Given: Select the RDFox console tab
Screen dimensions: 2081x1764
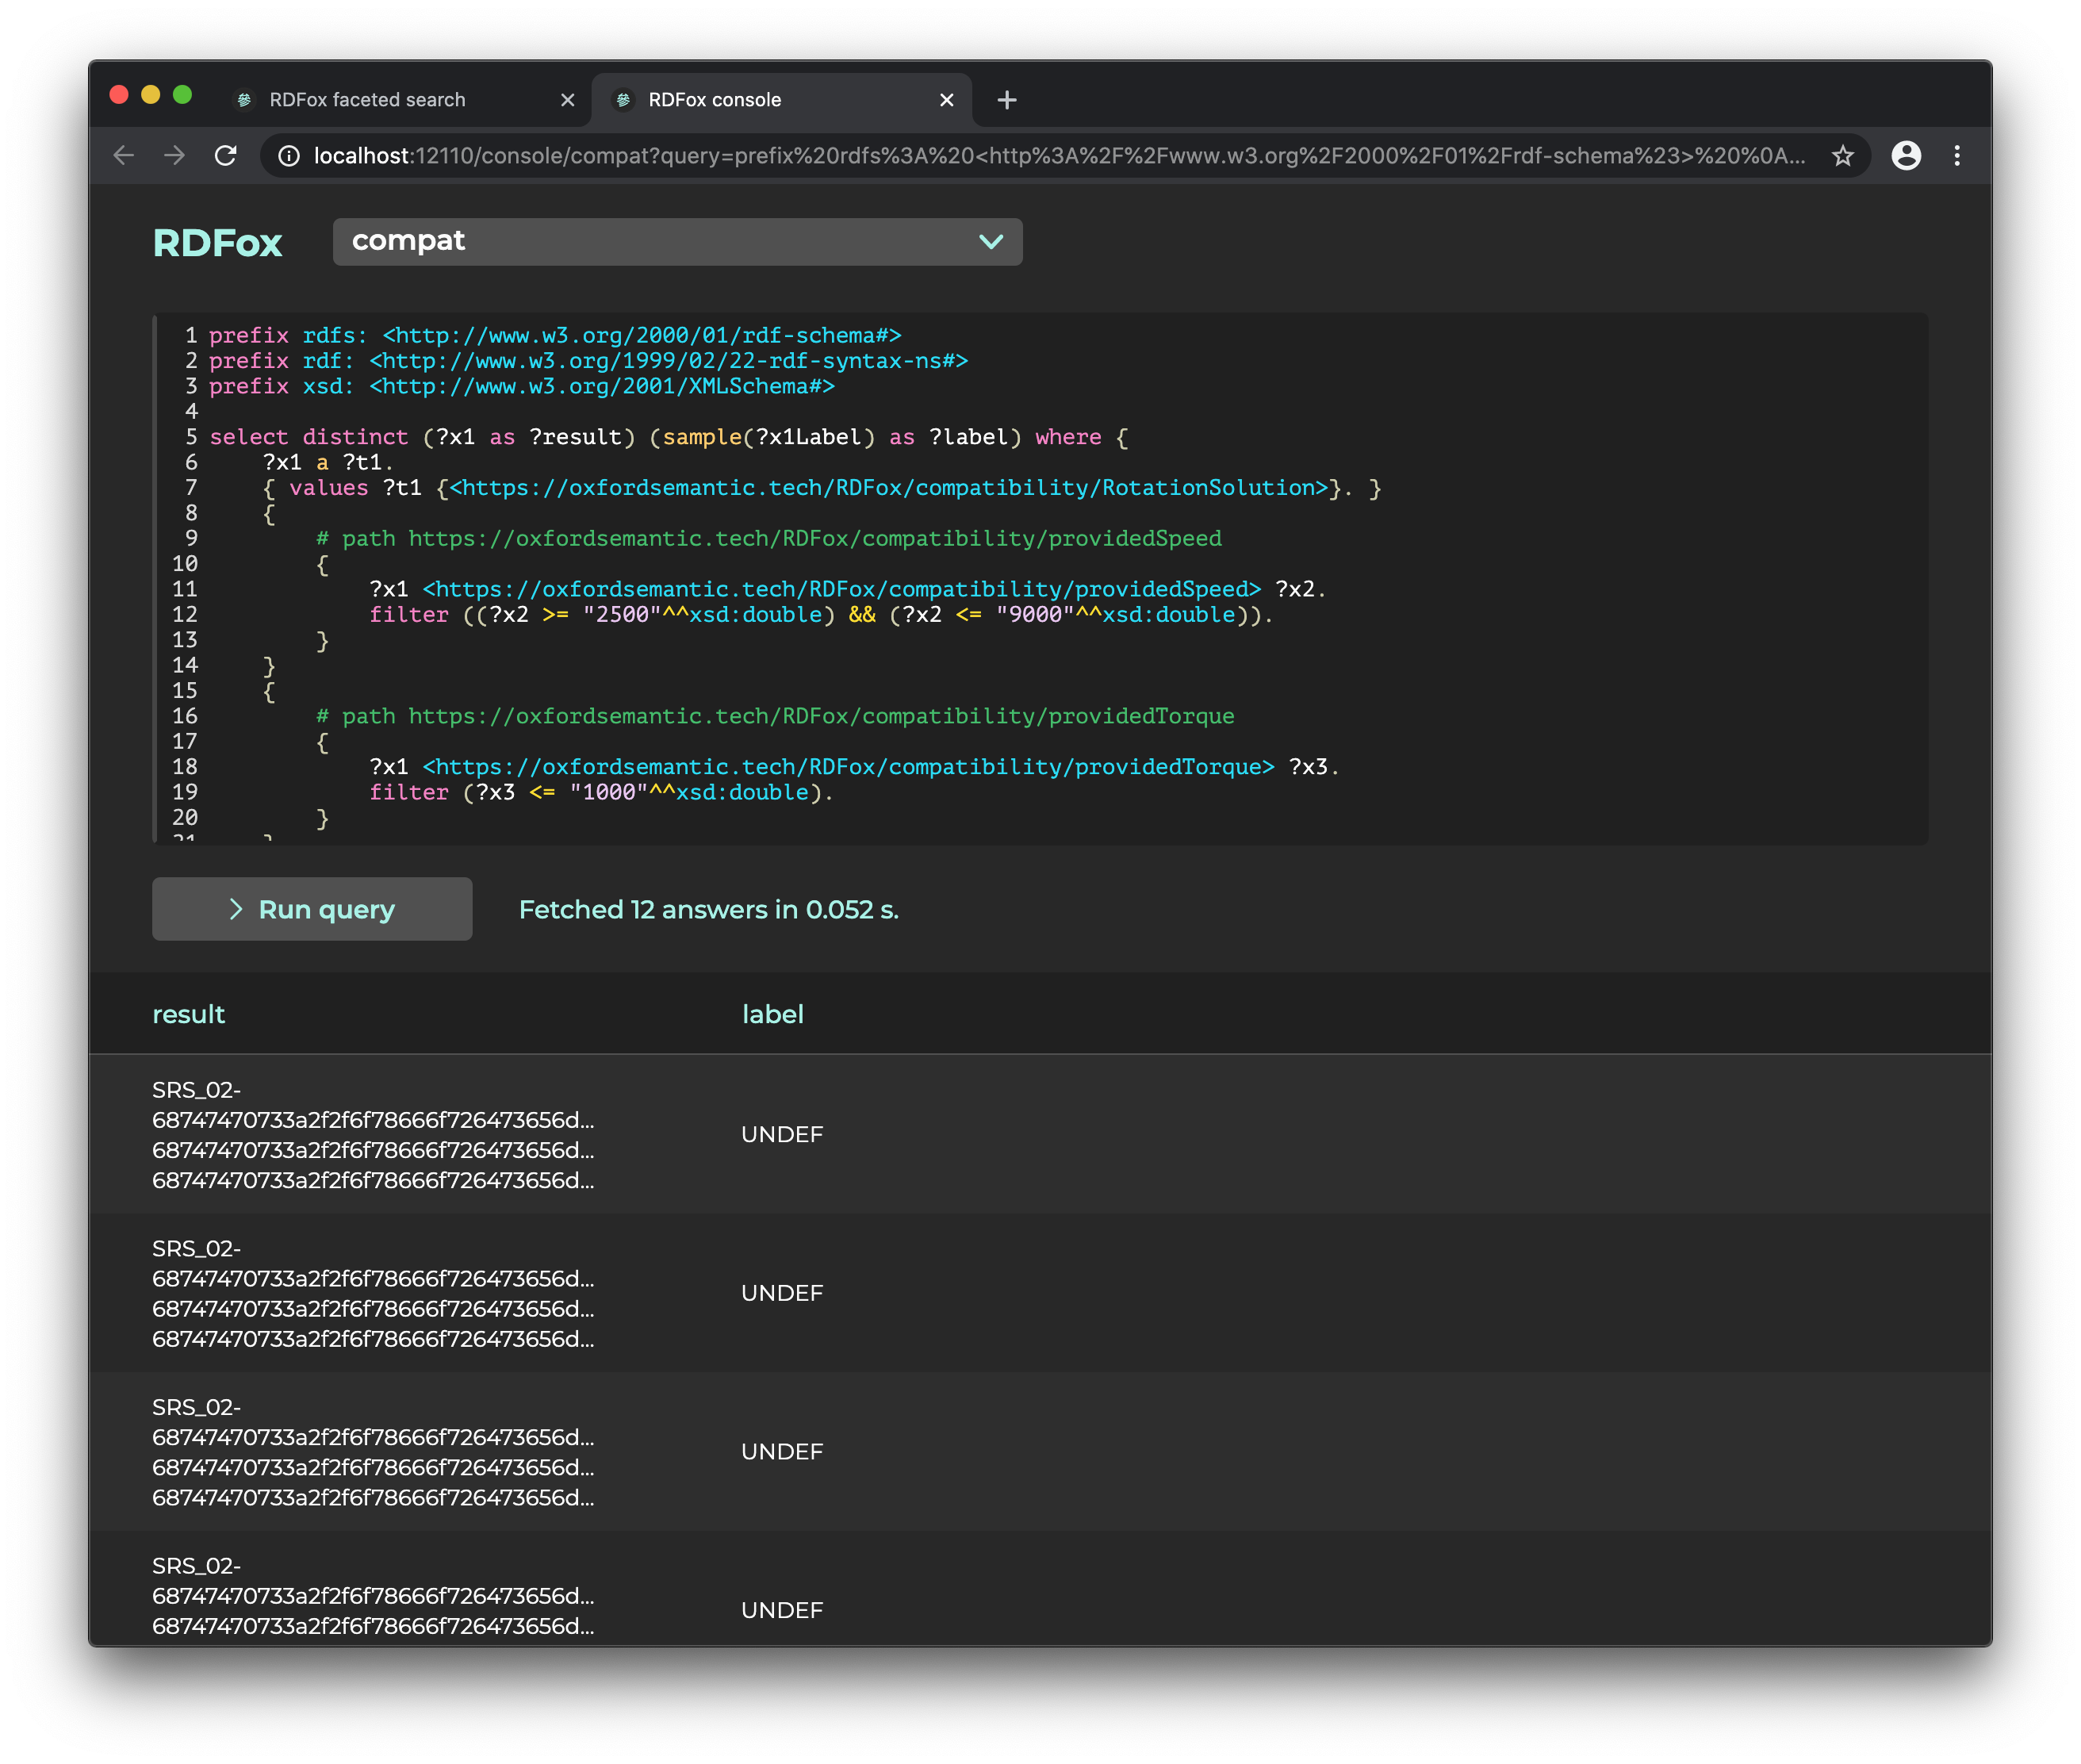Looking at the screenshot, I should (714, 100).
